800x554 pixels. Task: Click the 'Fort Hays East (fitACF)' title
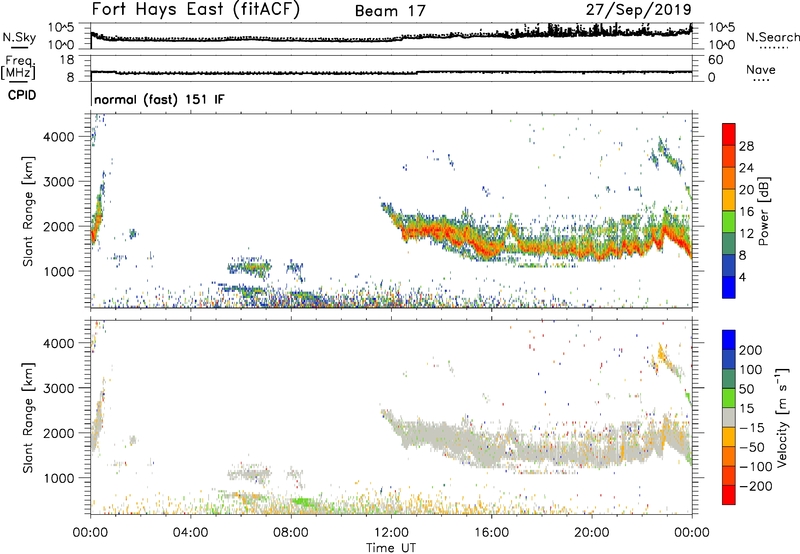pyautogui.click(x=196, y=9)
